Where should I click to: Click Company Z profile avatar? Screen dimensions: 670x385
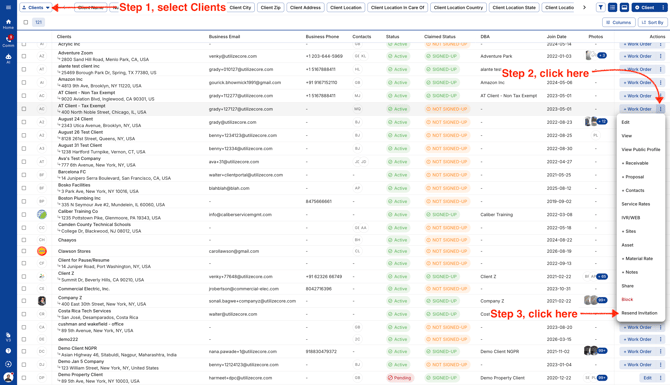click(42, 301)
